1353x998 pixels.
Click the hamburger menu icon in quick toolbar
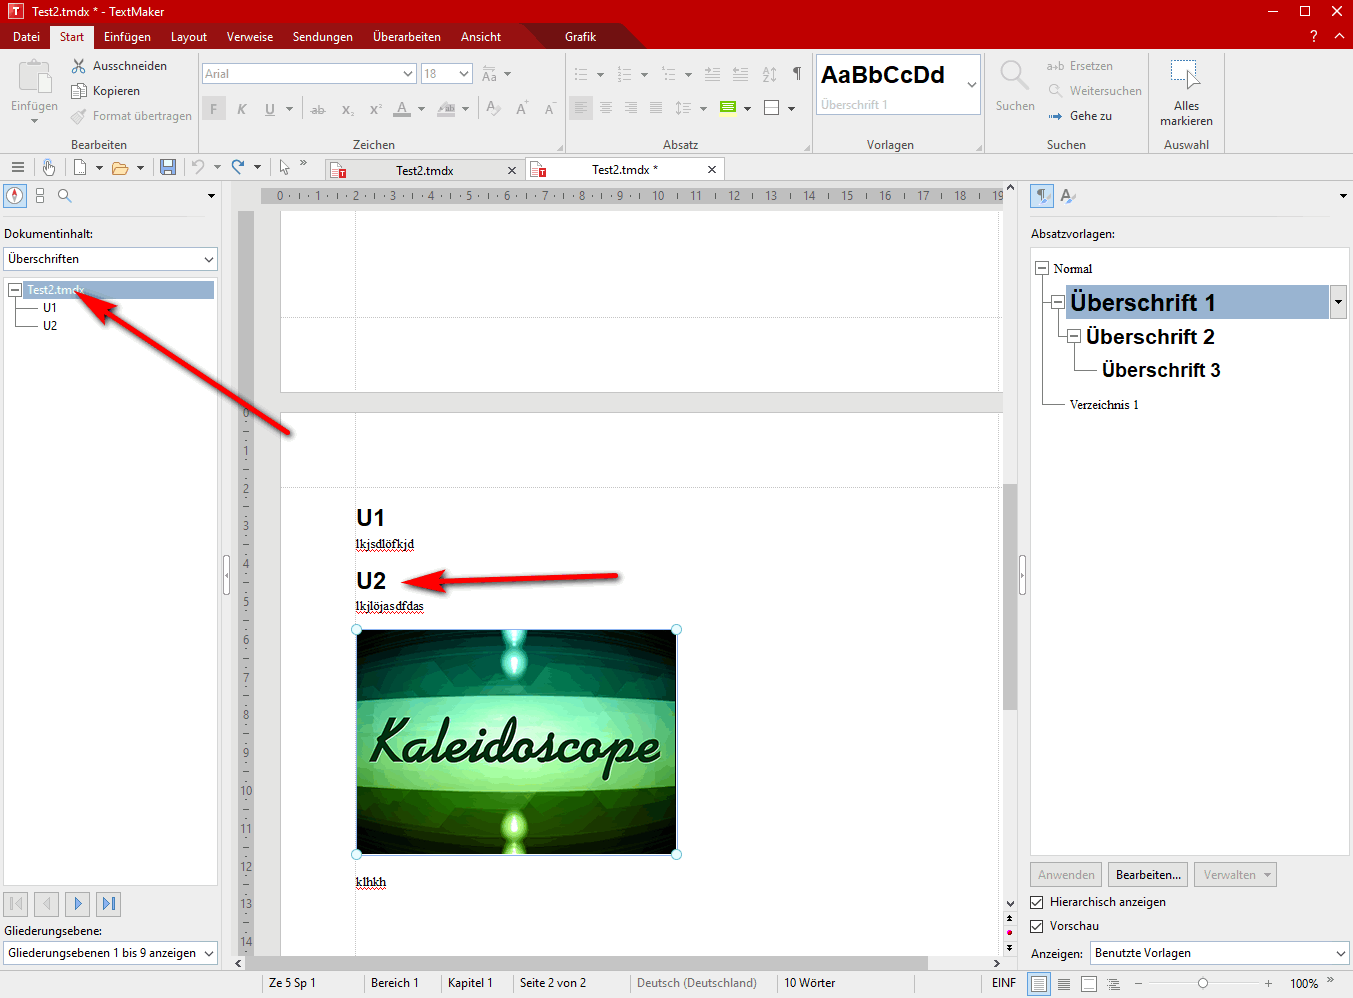coord(17,167)
